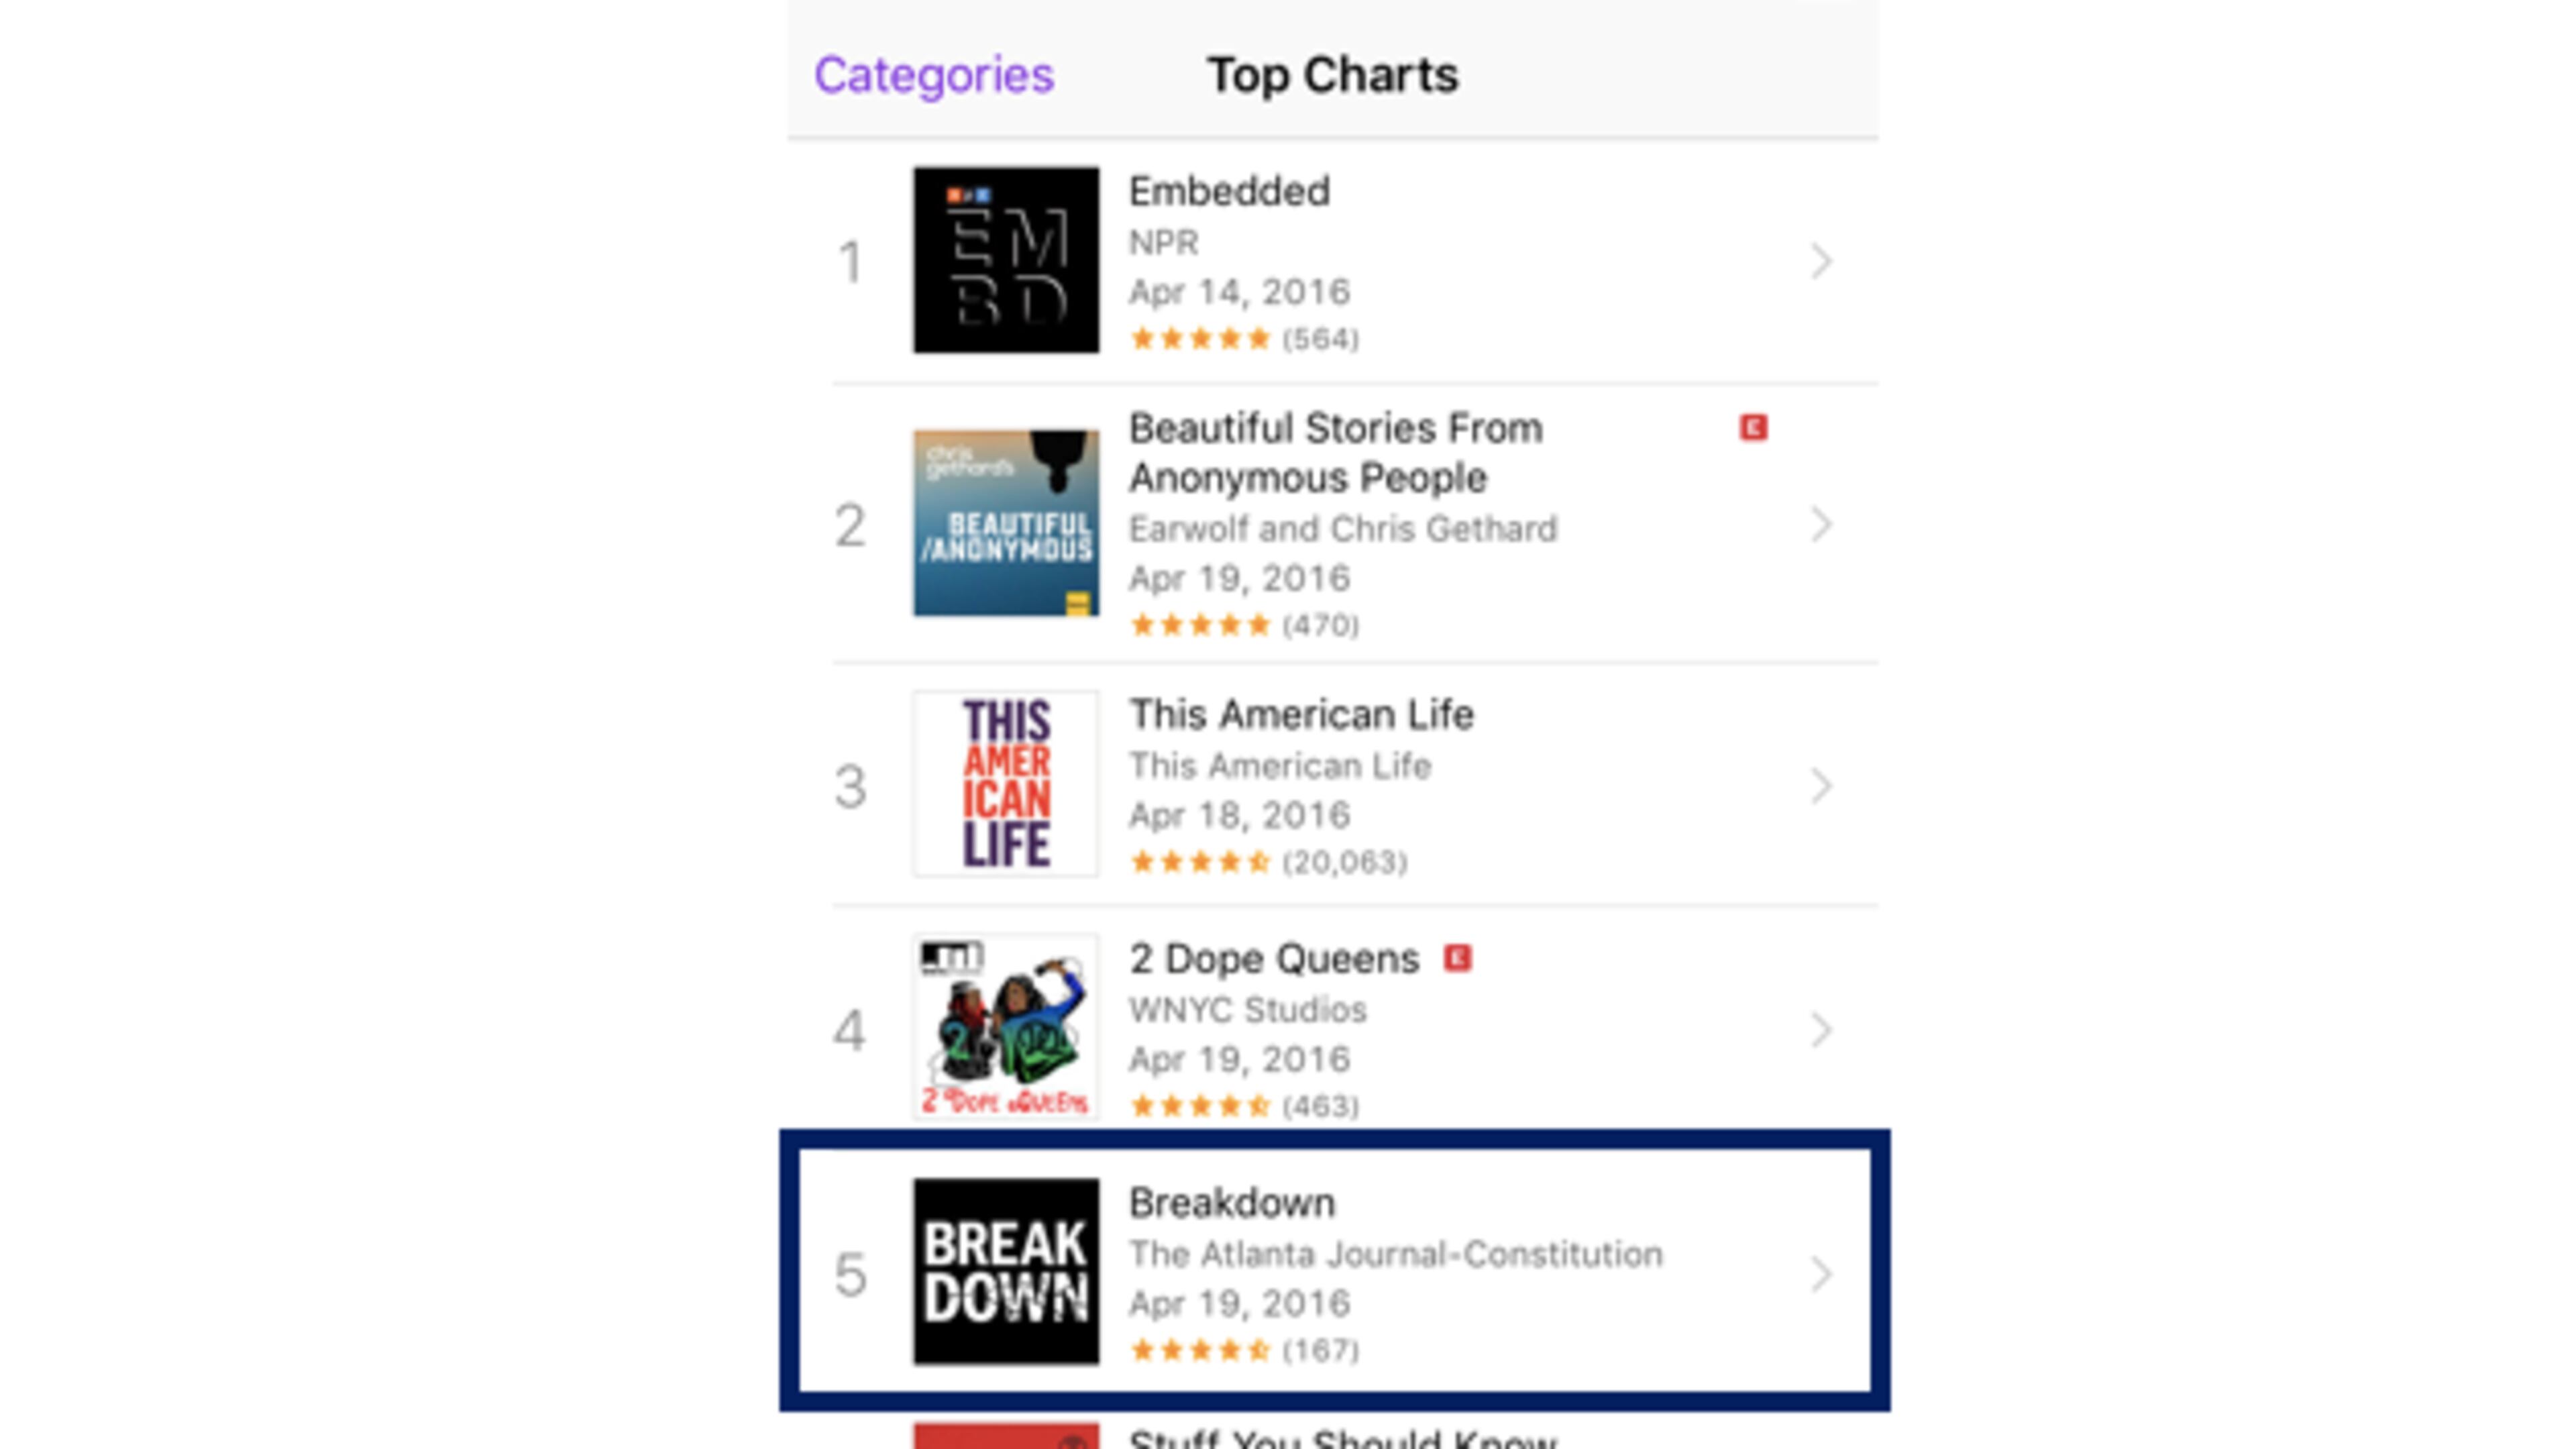Expand This American Life row chevron

coord(1821,786)
